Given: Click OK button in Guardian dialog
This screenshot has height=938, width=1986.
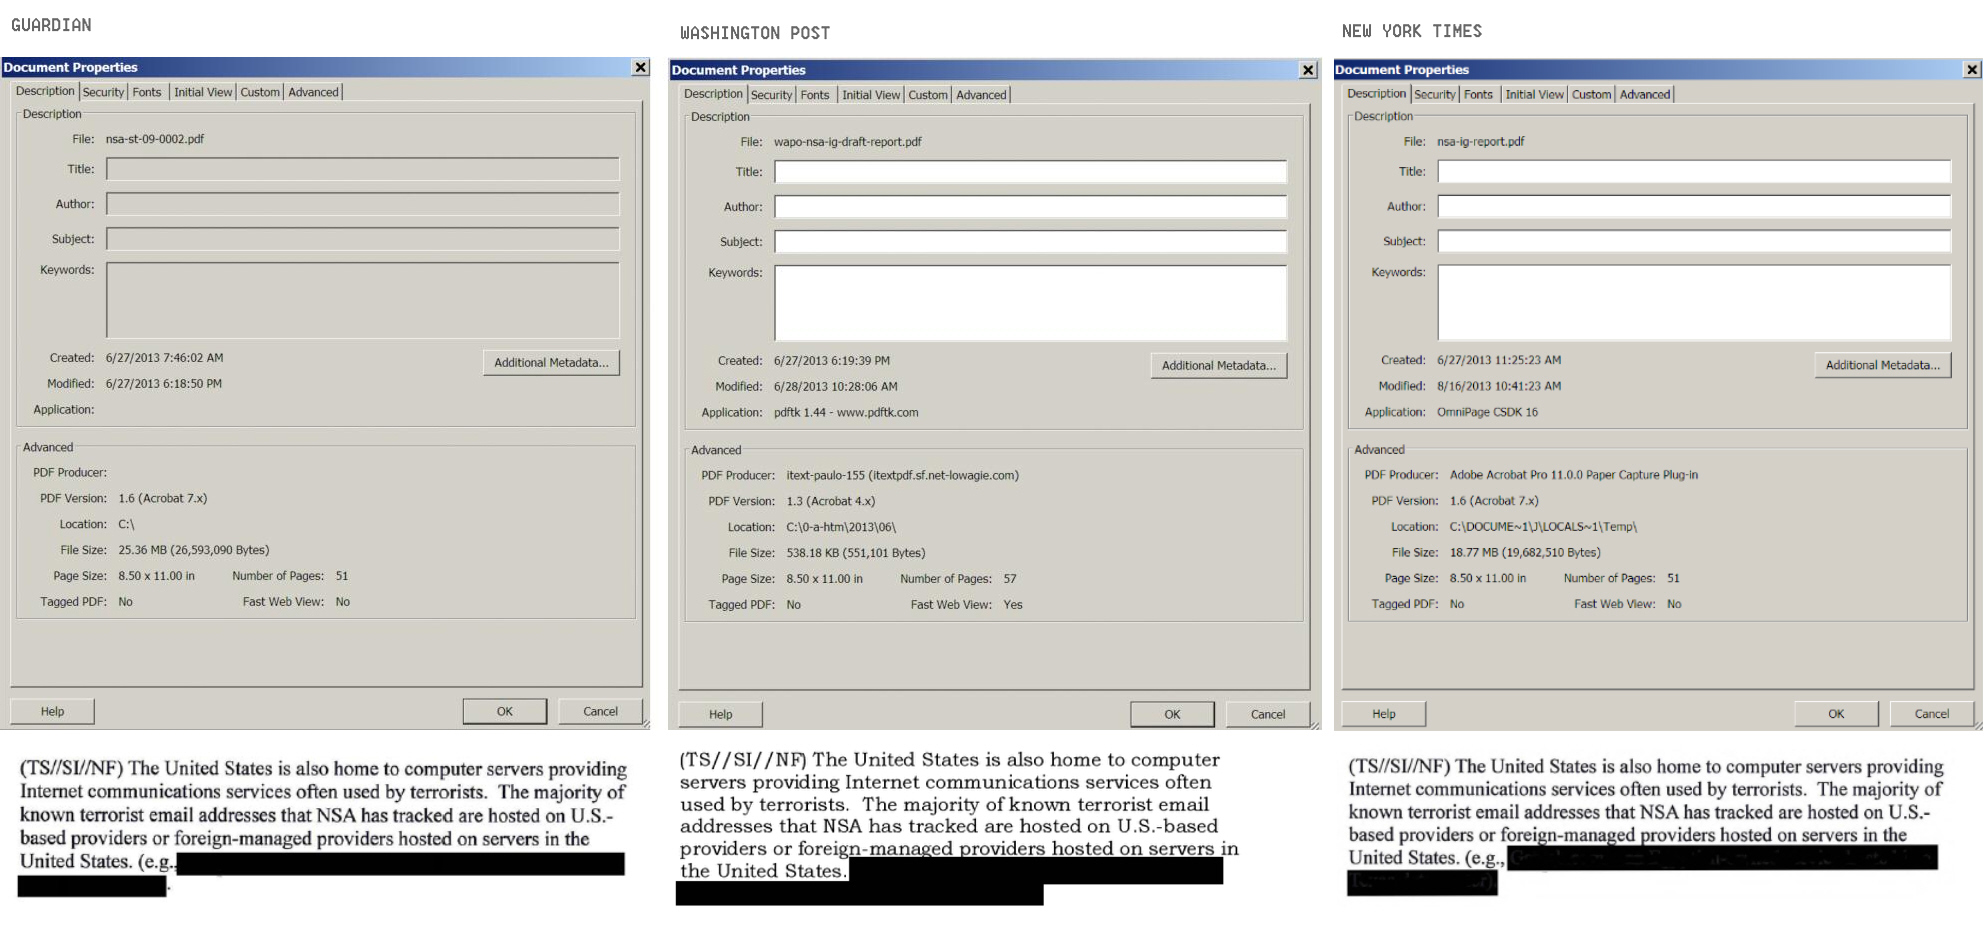Looking at the screenshot, I should tap(505, 711).
